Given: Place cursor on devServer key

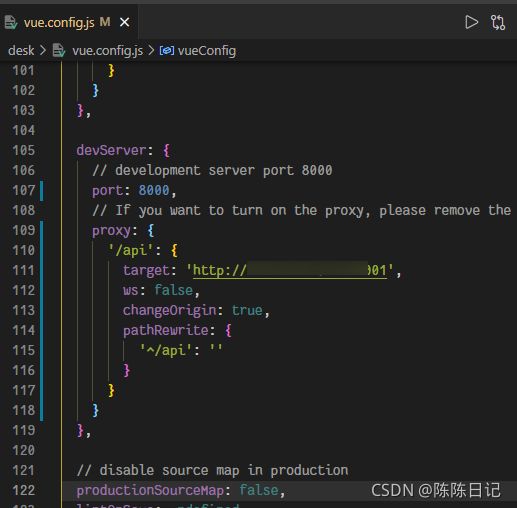Looking at the screenshot, I should 111,150.
